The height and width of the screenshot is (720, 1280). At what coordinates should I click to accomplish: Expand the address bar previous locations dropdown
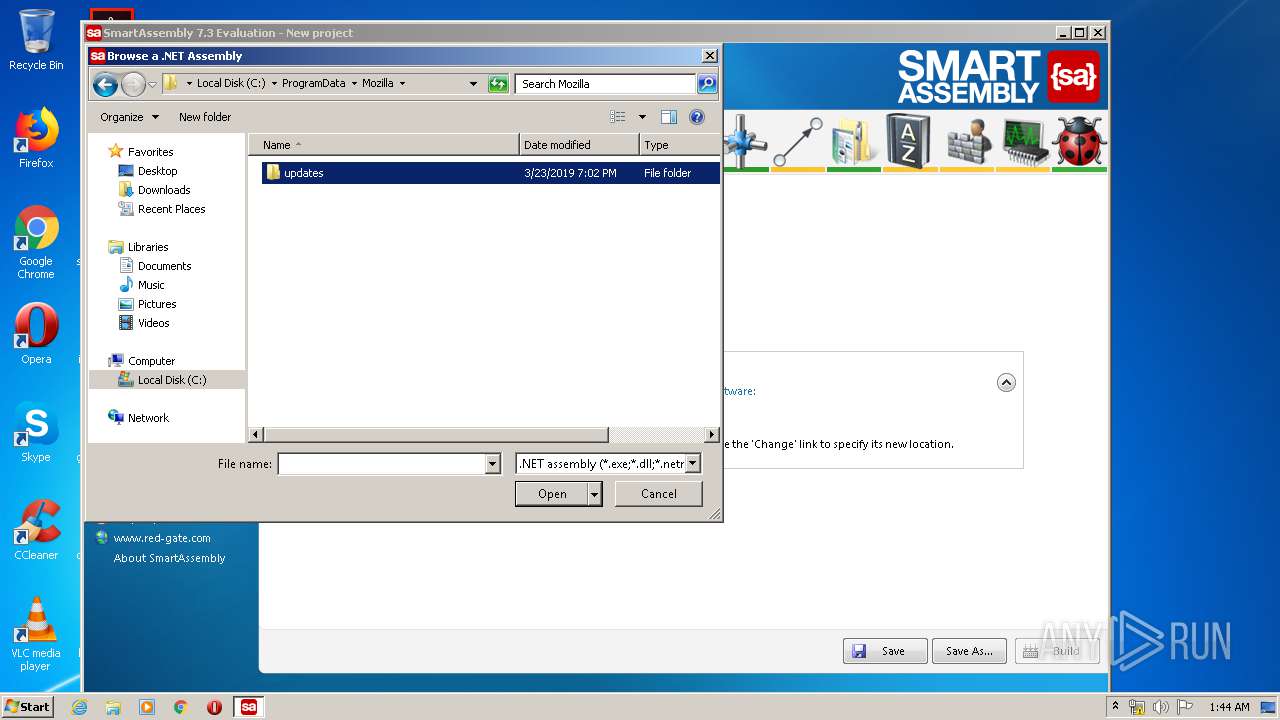coord(473,84)
